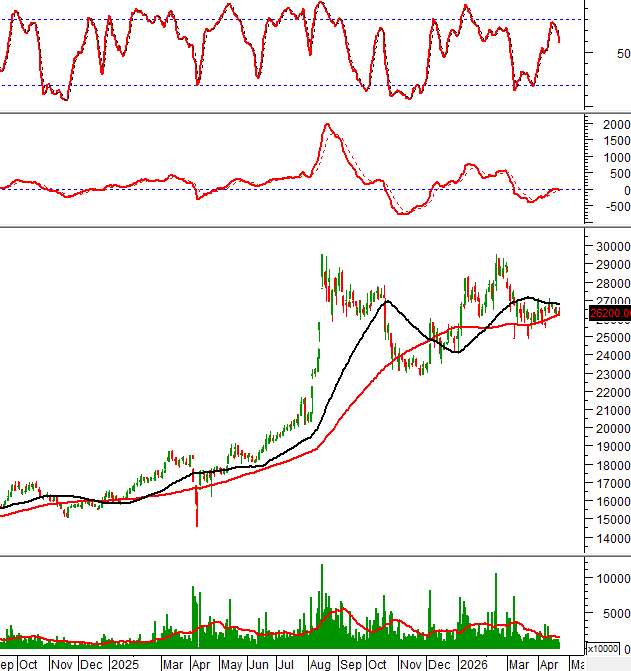Select the 2025 year label on time axis

click(125, 663)
